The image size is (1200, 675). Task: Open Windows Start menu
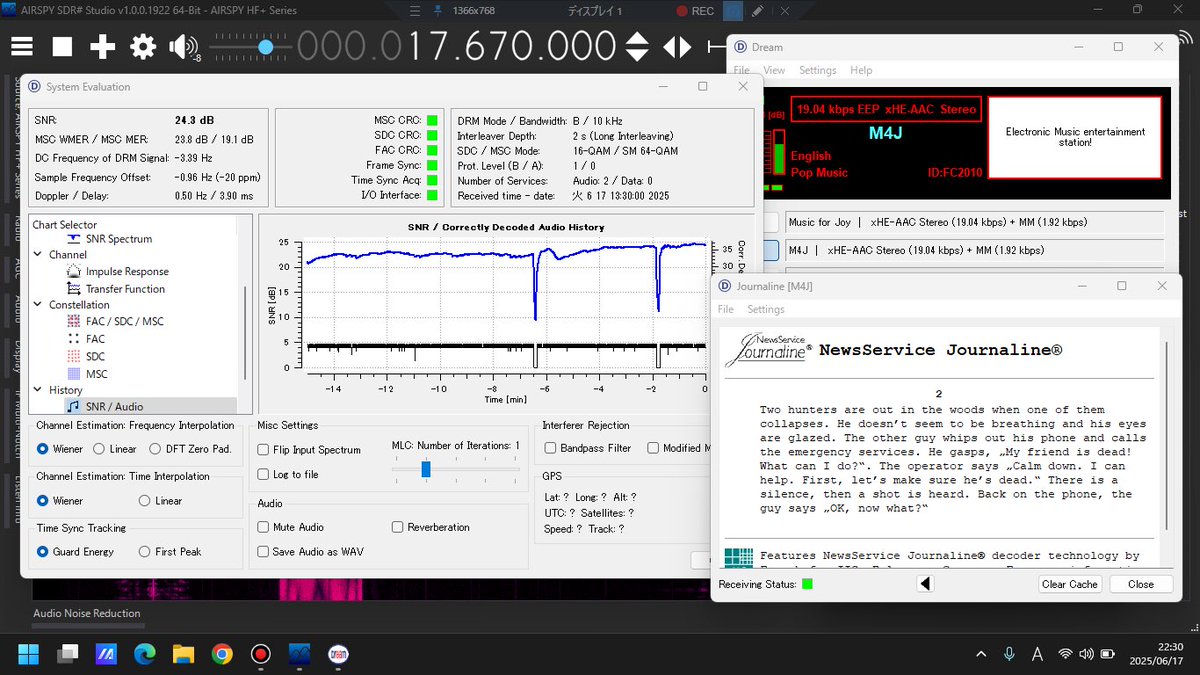[29, 654]
